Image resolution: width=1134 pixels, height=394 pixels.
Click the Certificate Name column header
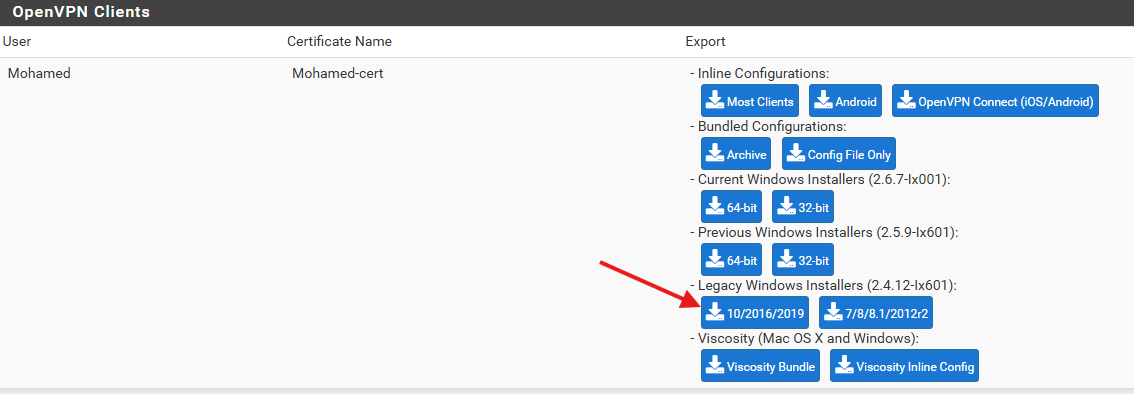tap(339, 41)
